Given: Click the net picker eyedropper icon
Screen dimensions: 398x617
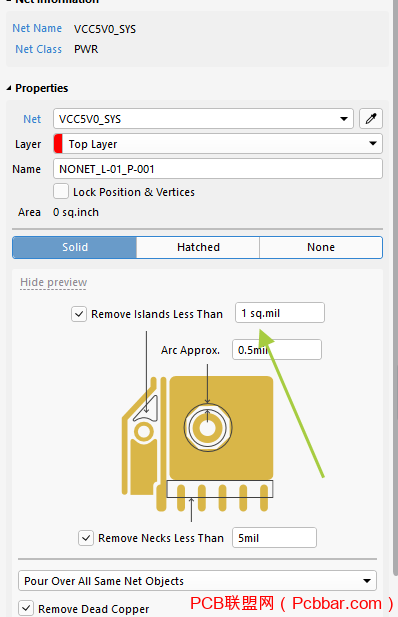Looking at the screenshot, I should click(371, 119).
